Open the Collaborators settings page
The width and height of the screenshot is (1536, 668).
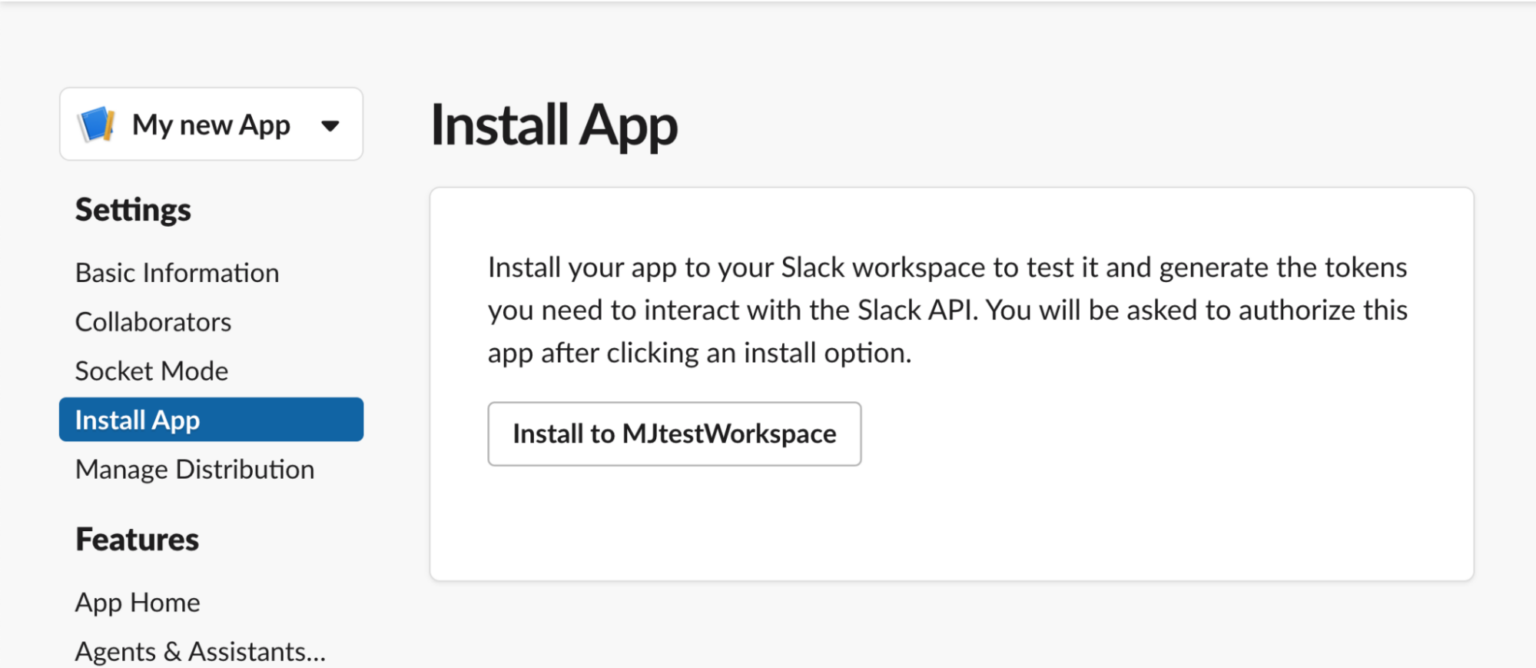pyautogui.click(x=152, y=321)
